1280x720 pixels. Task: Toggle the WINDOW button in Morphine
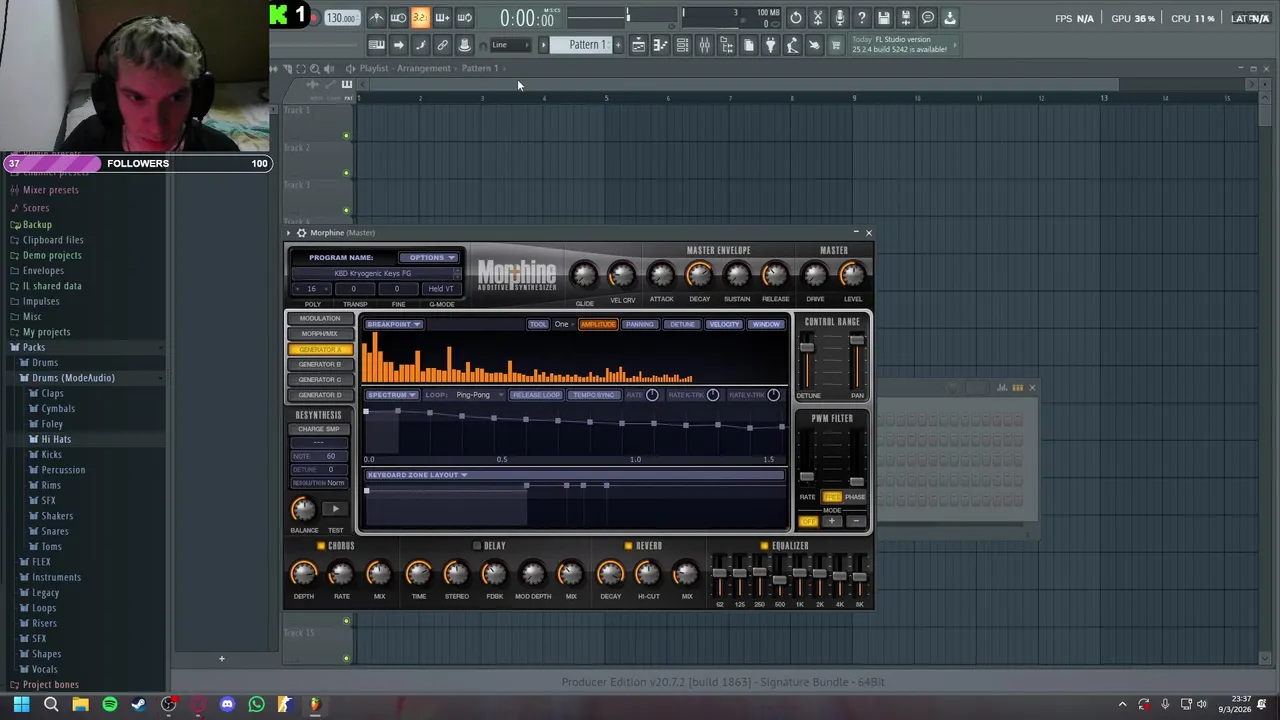click(766, 324)
